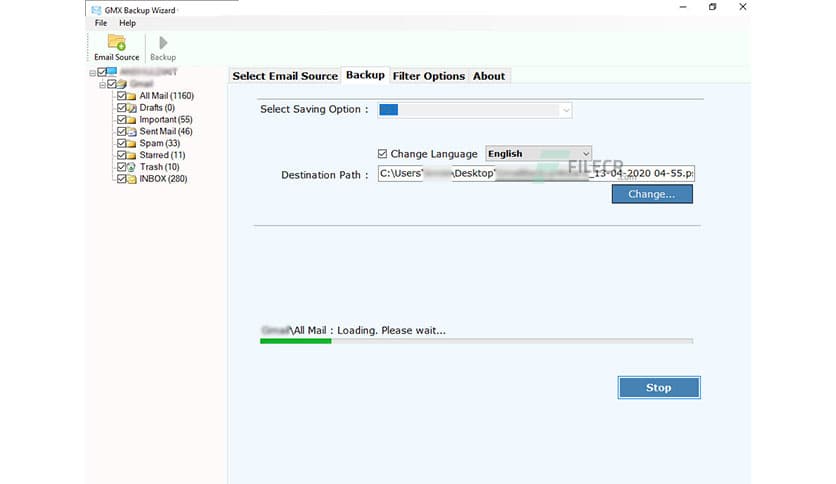Screen dimensions: 836x484
Task: Click the 'Loading. Please wait...' status text
Action: (x=391, y=330)
